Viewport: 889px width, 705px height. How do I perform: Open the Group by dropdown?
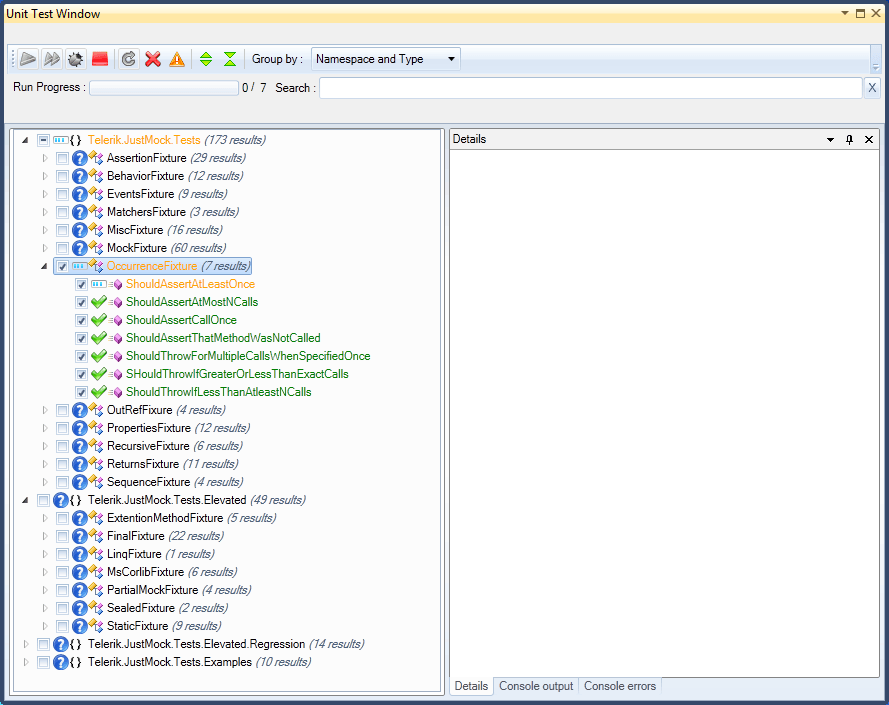coord(386,59)
